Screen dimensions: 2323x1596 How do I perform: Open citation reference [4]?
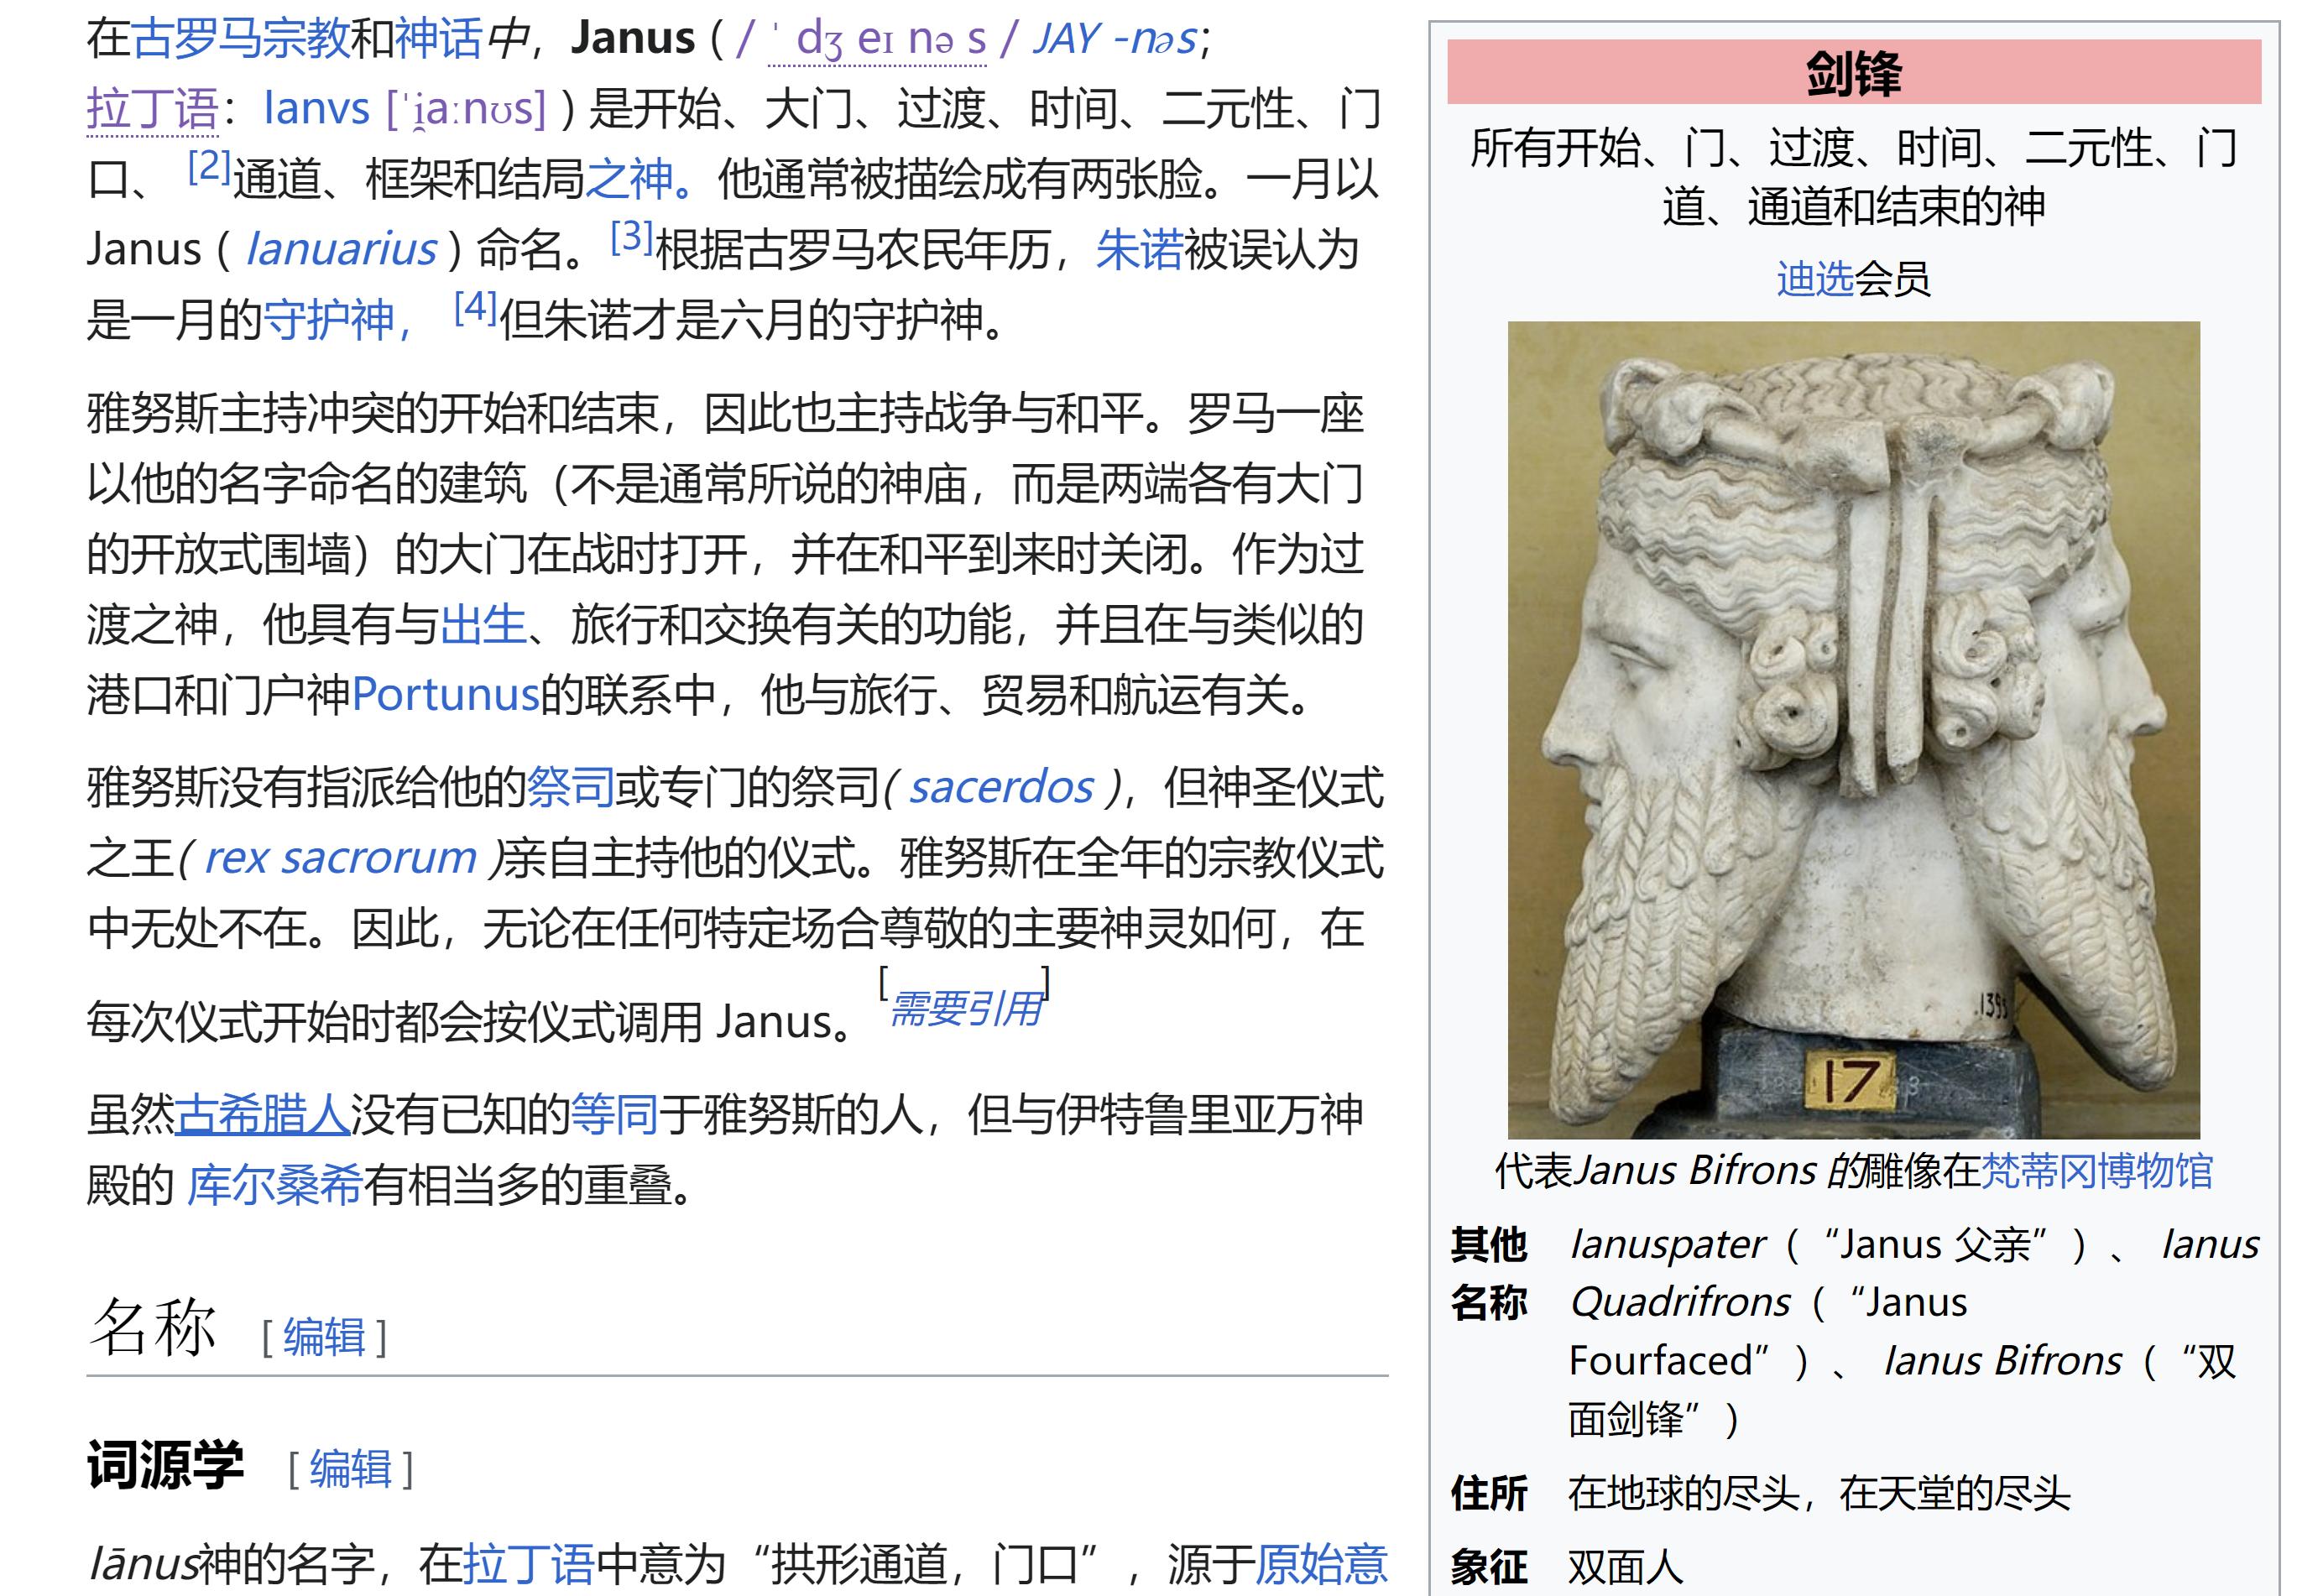click(x=475, y=307)
